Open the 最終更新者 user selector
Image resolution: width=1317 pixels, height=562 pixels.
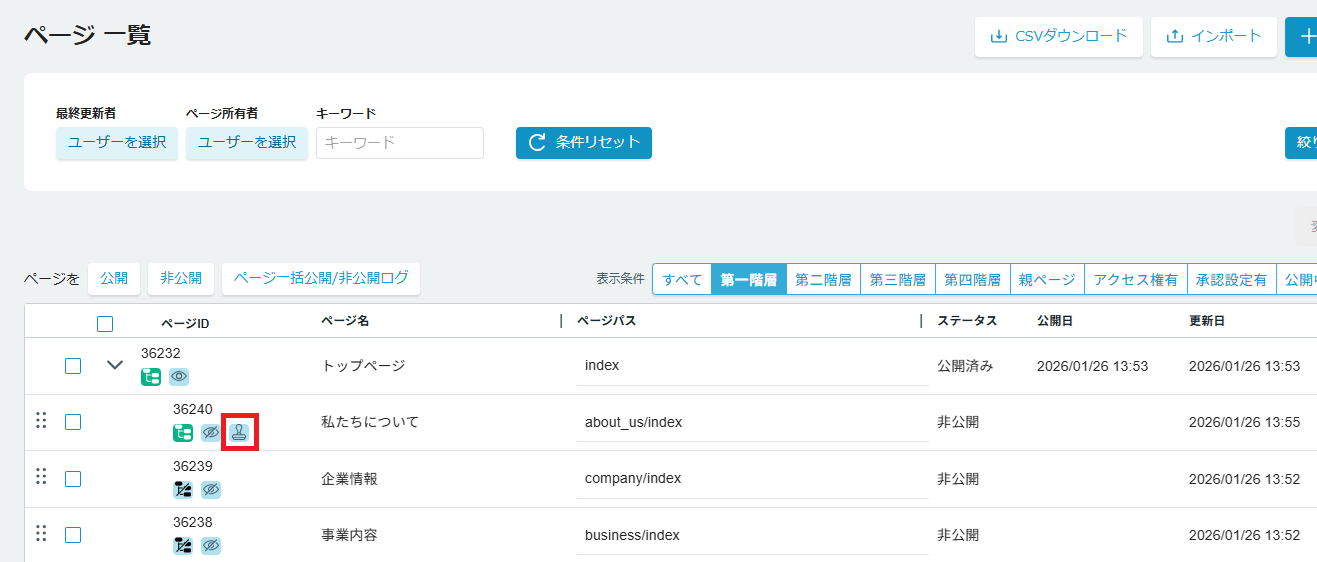(x=117, y=143)
